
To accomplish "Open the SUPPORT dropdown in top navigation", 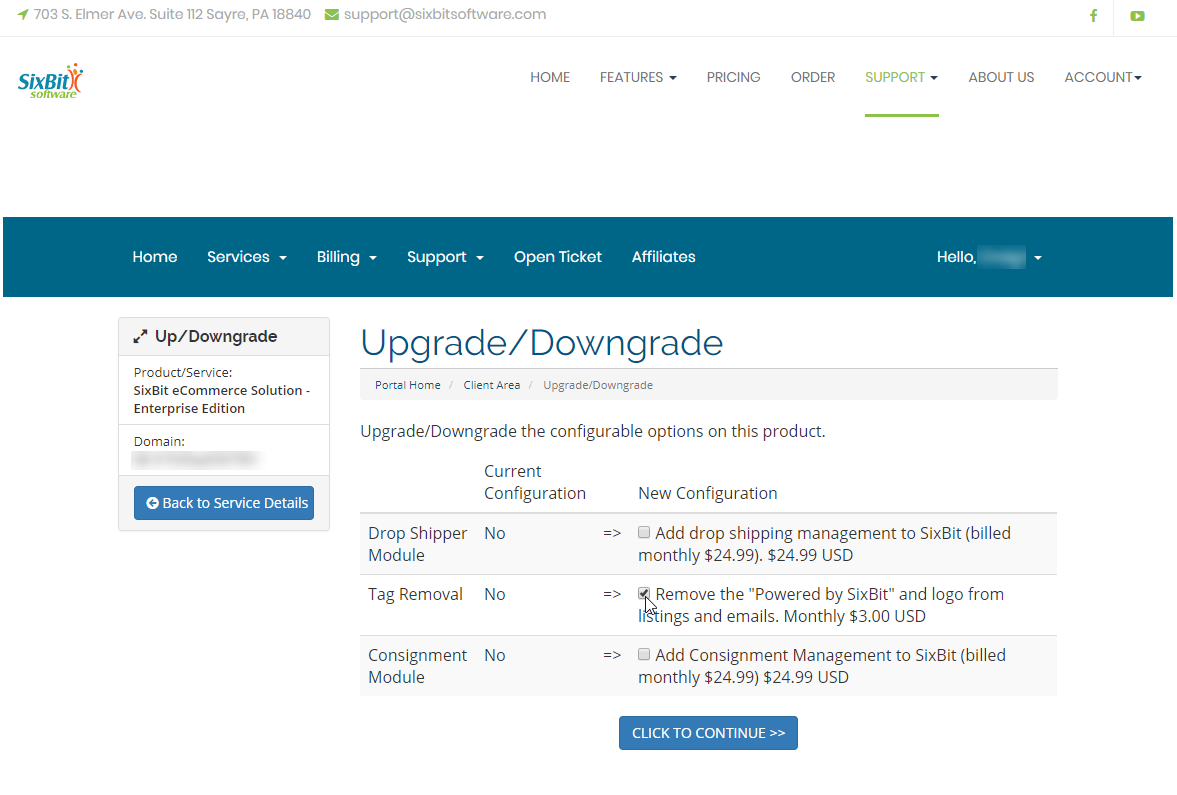I will coord(902,77).
